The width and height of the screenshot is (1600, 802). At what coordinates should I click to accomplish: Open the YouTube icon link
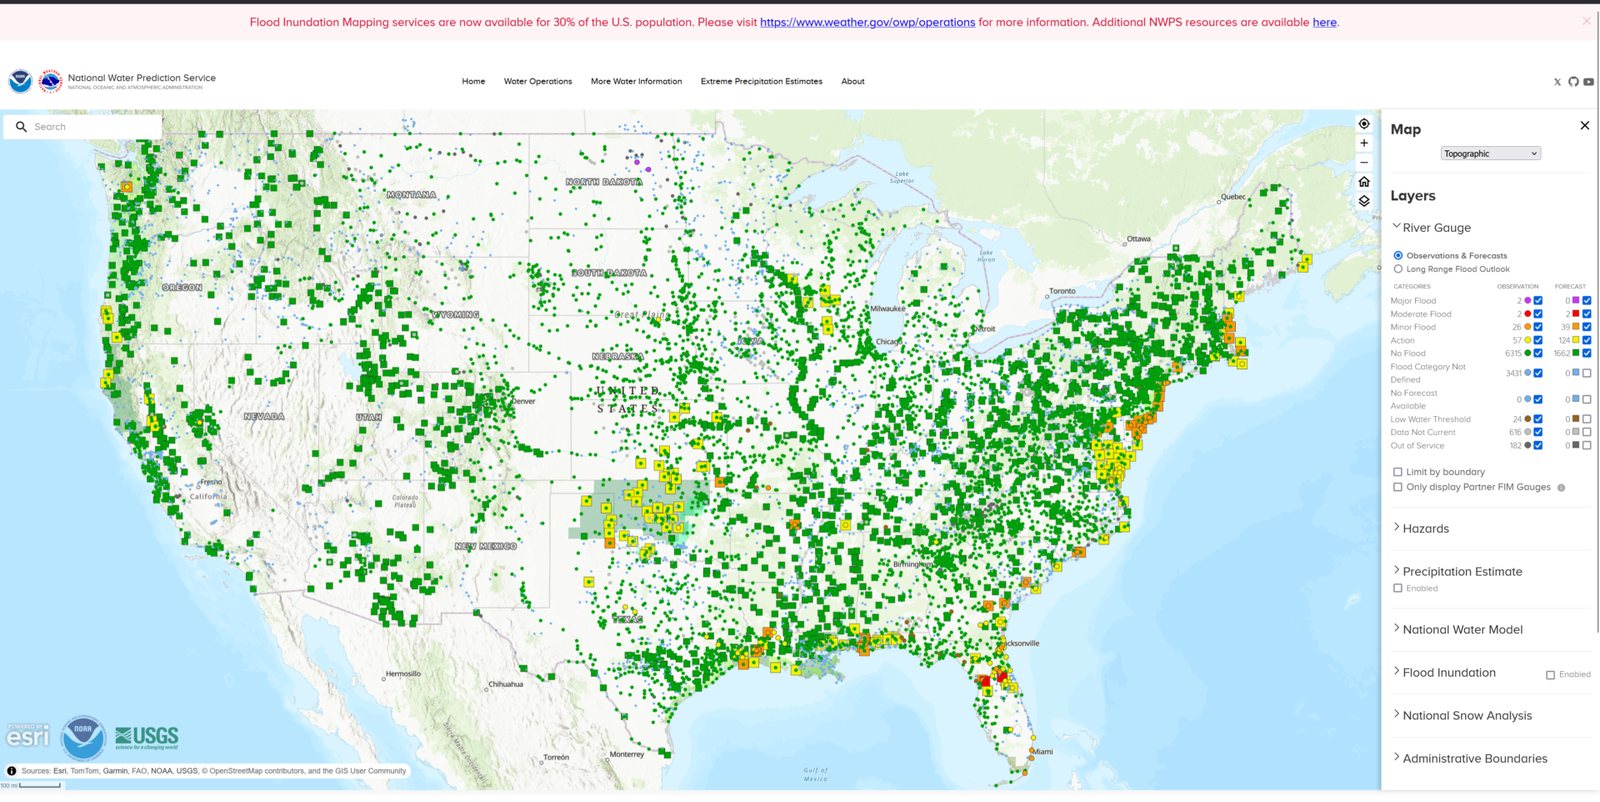point(1588,82)
